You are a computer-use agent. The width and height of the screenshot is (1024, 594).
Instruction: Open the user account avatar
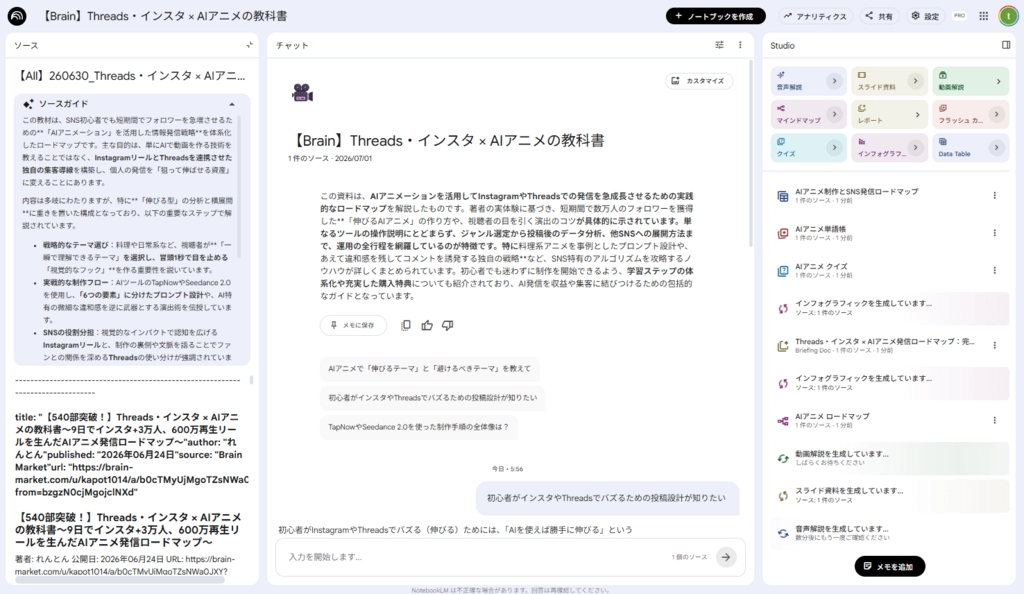pyautogui.click(x=1008, y=16)
